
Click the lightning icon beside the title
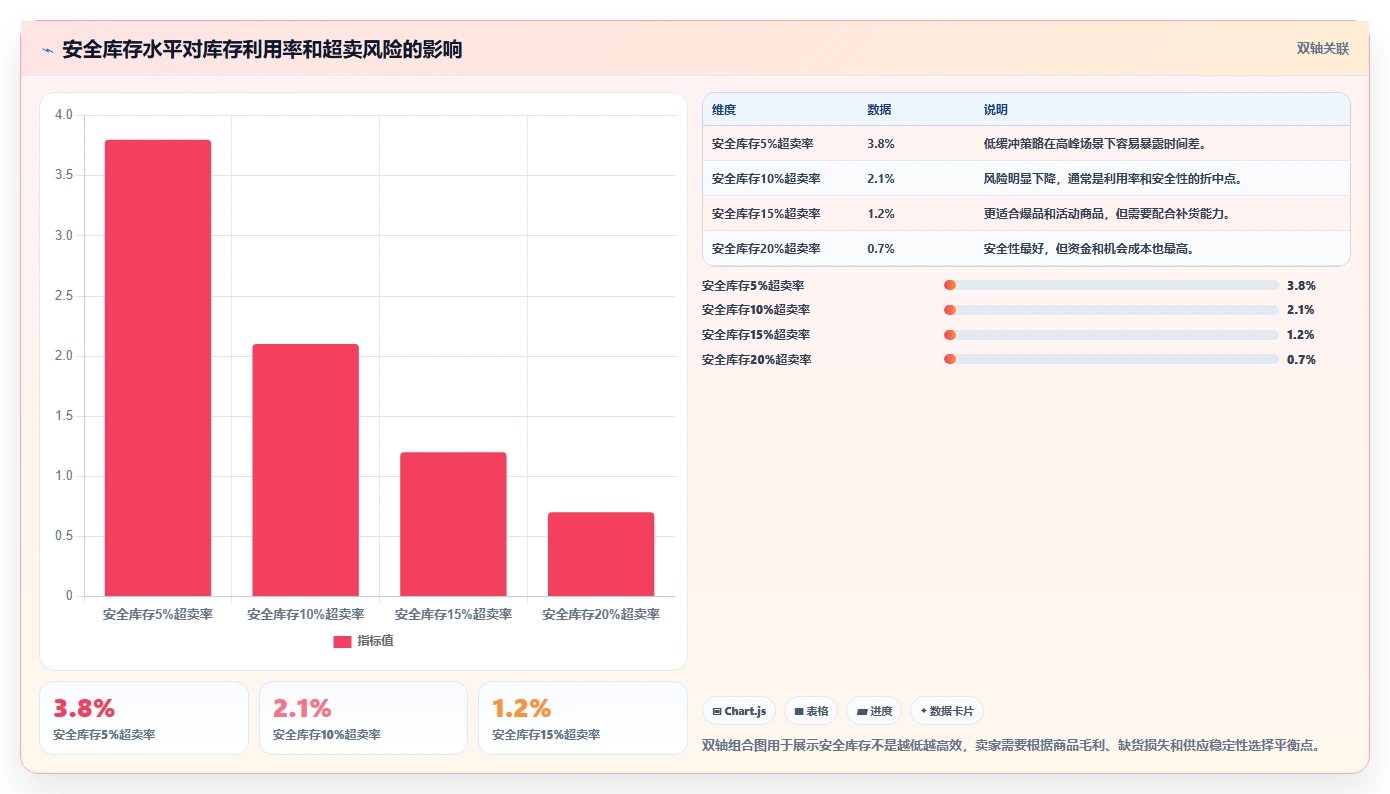[x=47, y=50]
